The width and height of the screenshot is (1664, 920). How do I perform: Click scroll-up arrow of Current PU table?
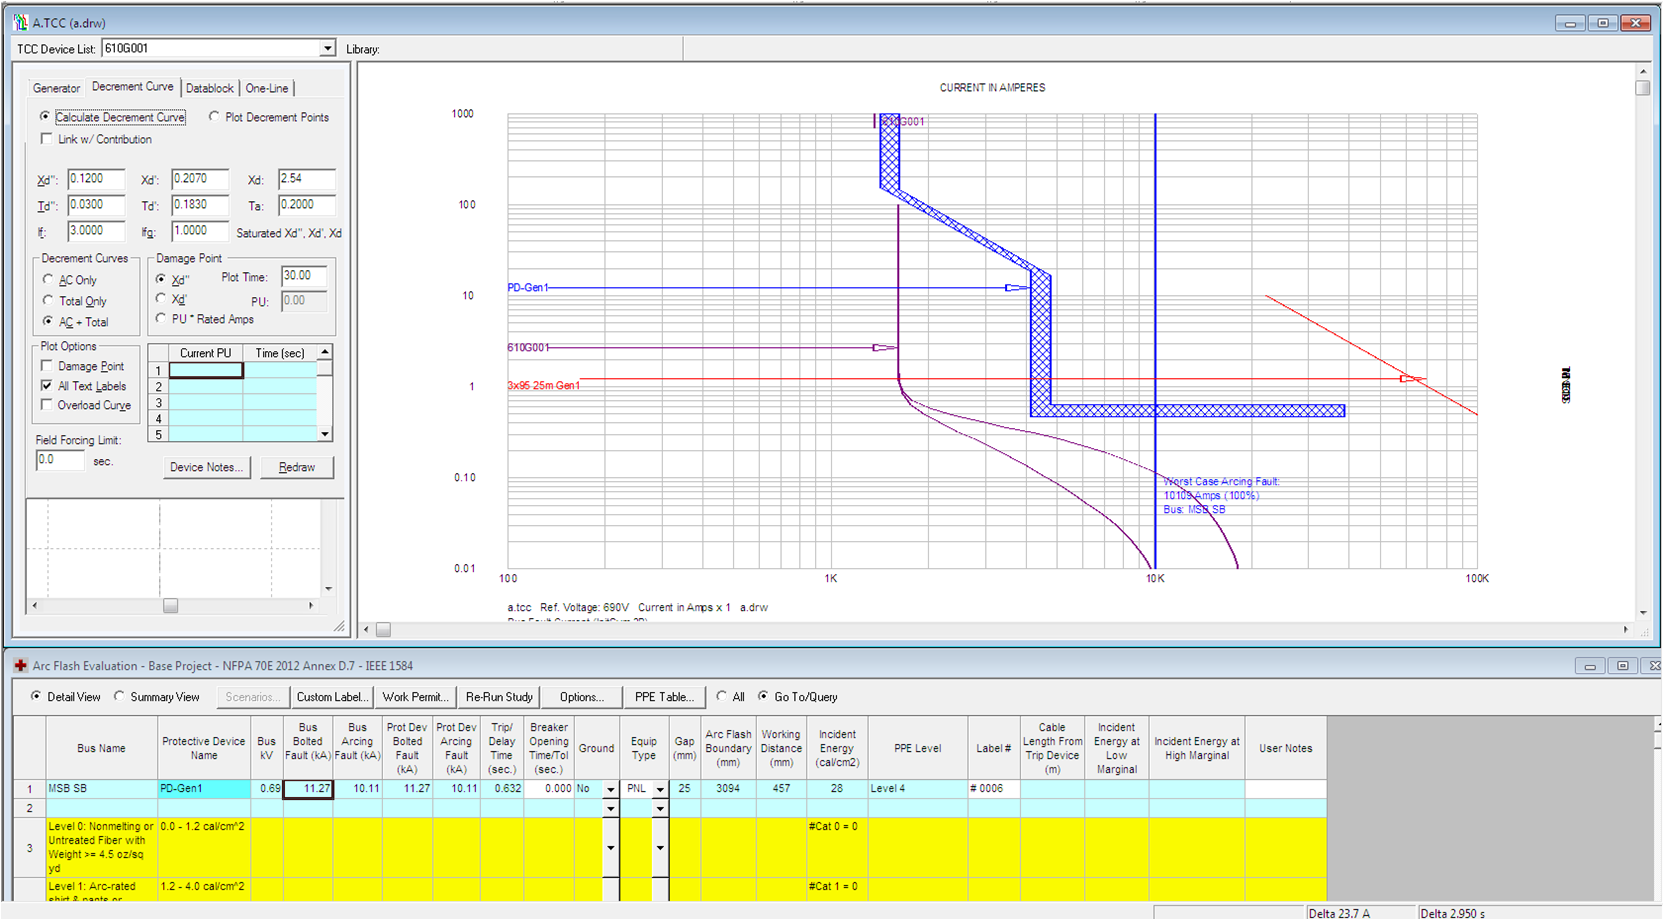point(325,353)
